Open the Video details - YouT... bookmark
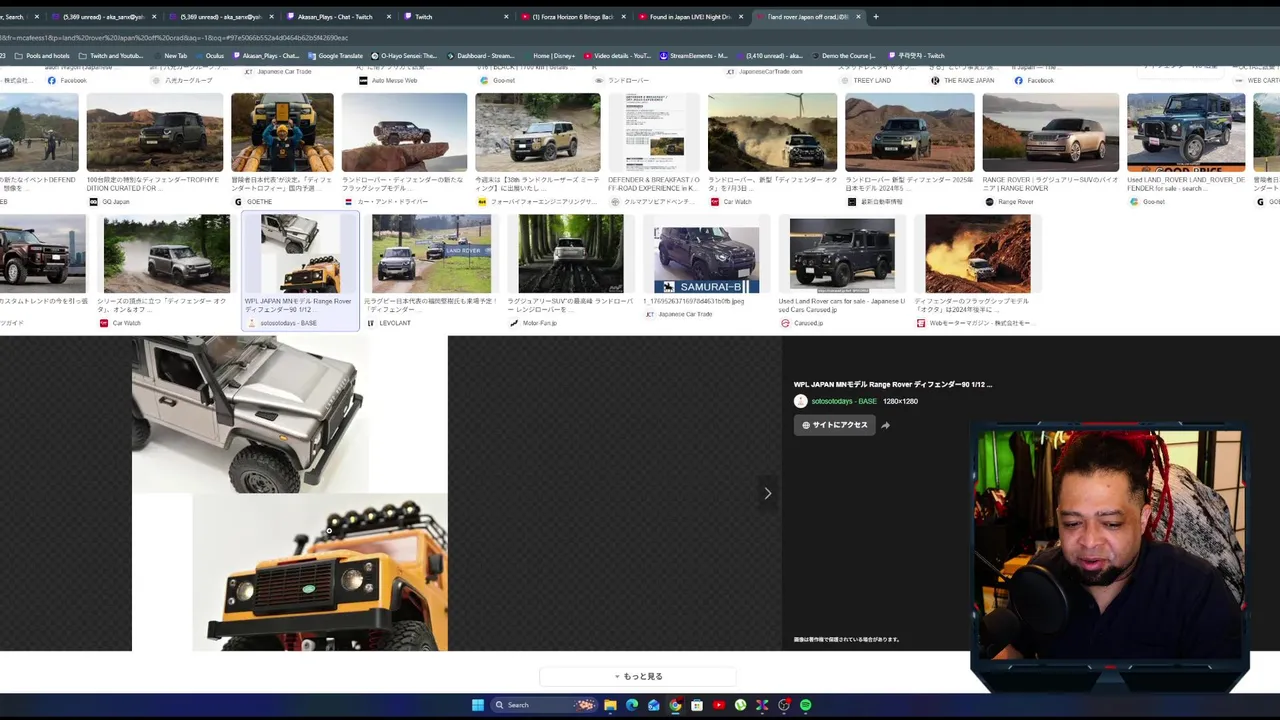The width and height of the screenshot is (1280, 720). (x=619, y=56)
